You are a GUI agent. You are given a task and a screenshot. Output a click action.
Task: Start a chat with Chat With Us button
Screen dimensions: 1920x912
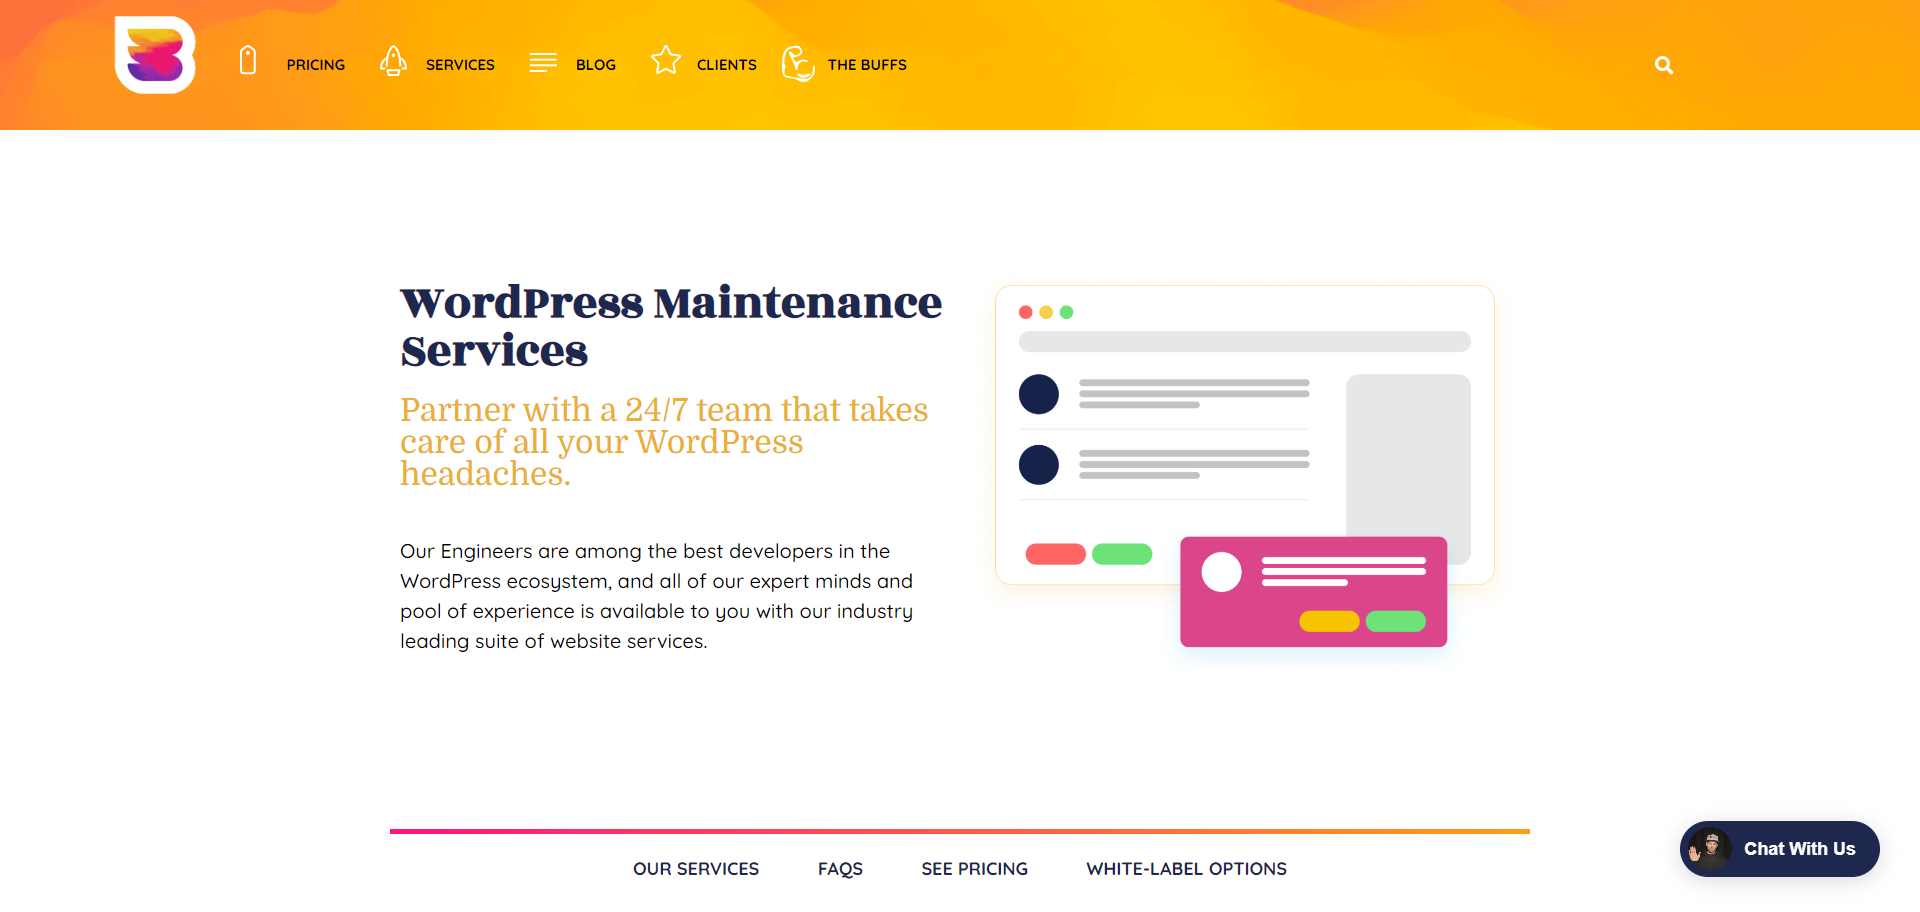click(1798, 849)
